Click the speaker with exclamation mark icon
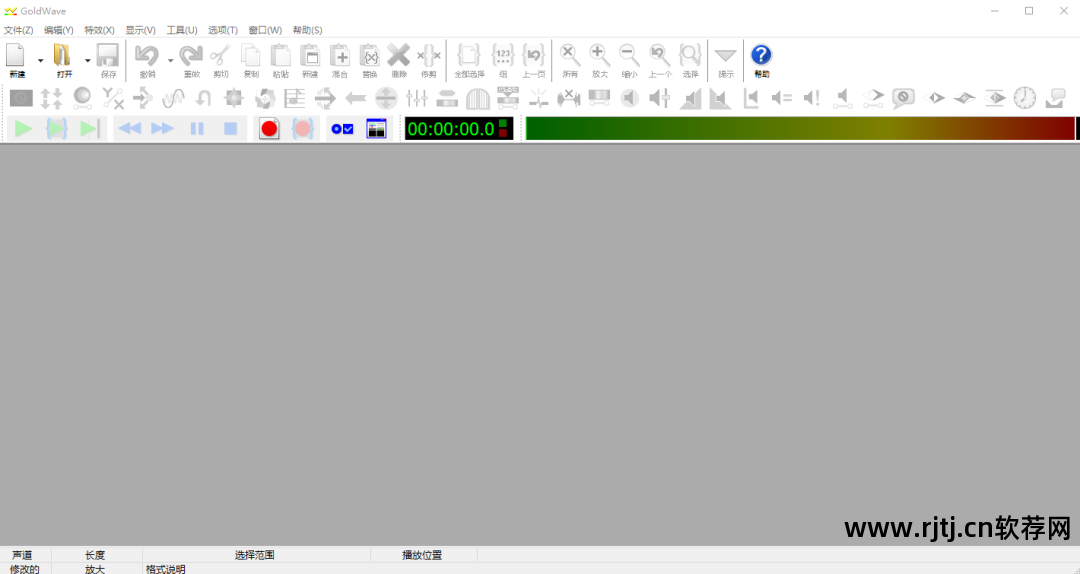Image resolution: width=1080 pixels, height=574 pixels. tap(811, 98)
